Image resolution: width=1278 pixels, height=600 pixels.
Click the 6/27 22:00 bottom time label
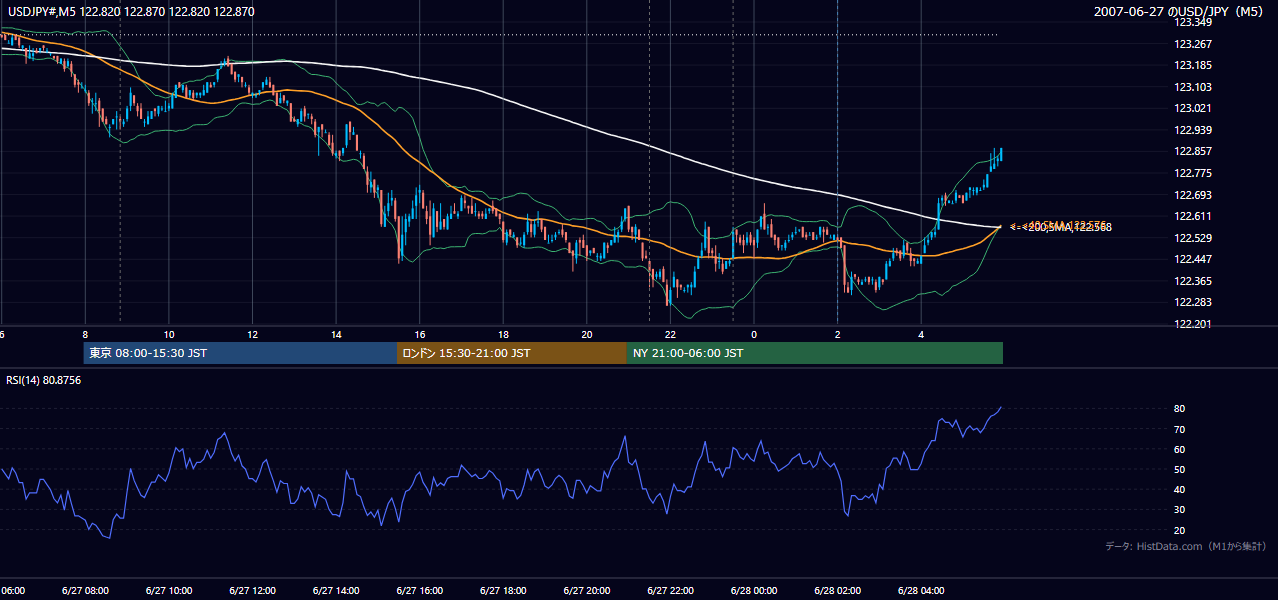point(670,590)
